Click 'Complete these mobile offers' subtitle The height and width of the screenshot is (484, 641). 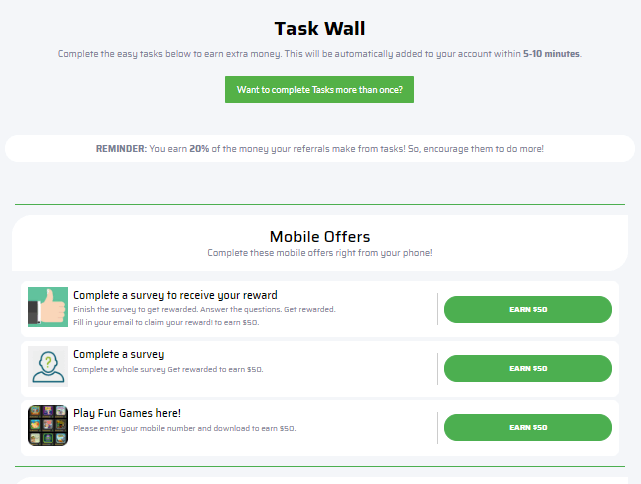320,253
